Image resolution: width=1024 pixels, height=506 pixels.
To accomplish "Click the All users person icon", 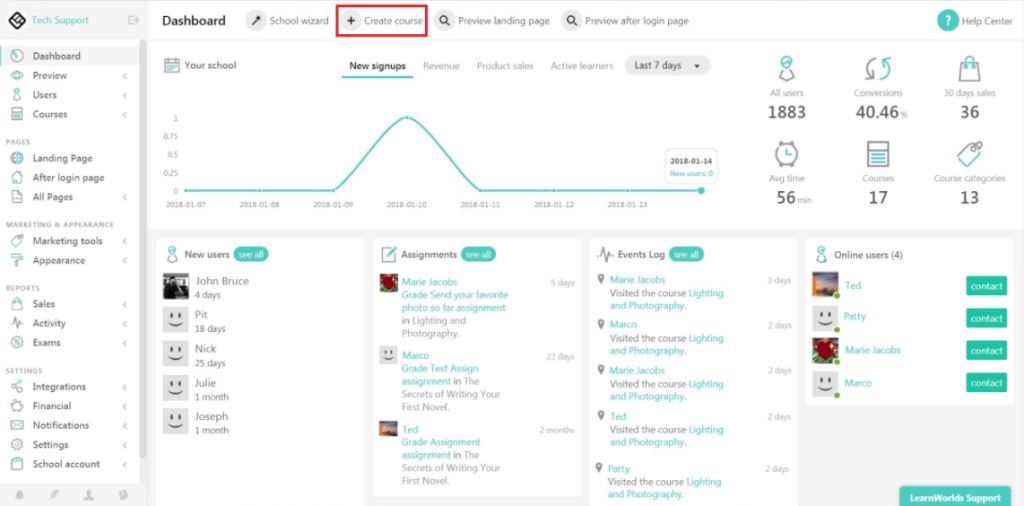I will pos(786,69).
